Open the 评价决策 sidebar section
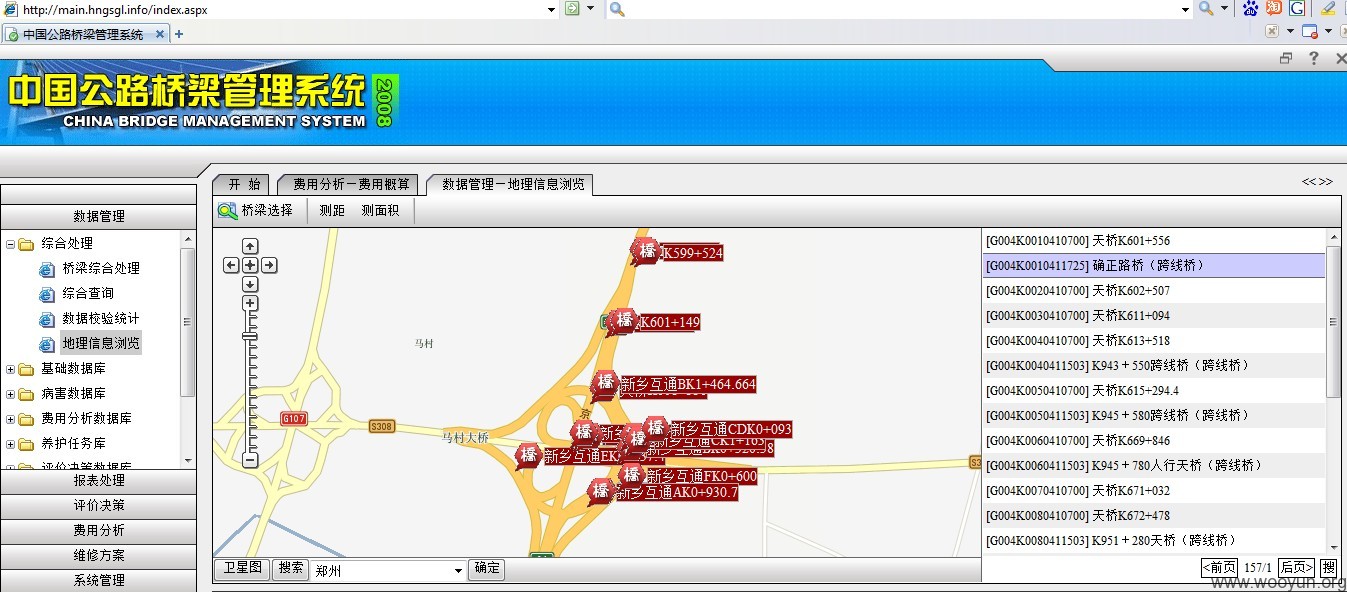 point(99,505)
